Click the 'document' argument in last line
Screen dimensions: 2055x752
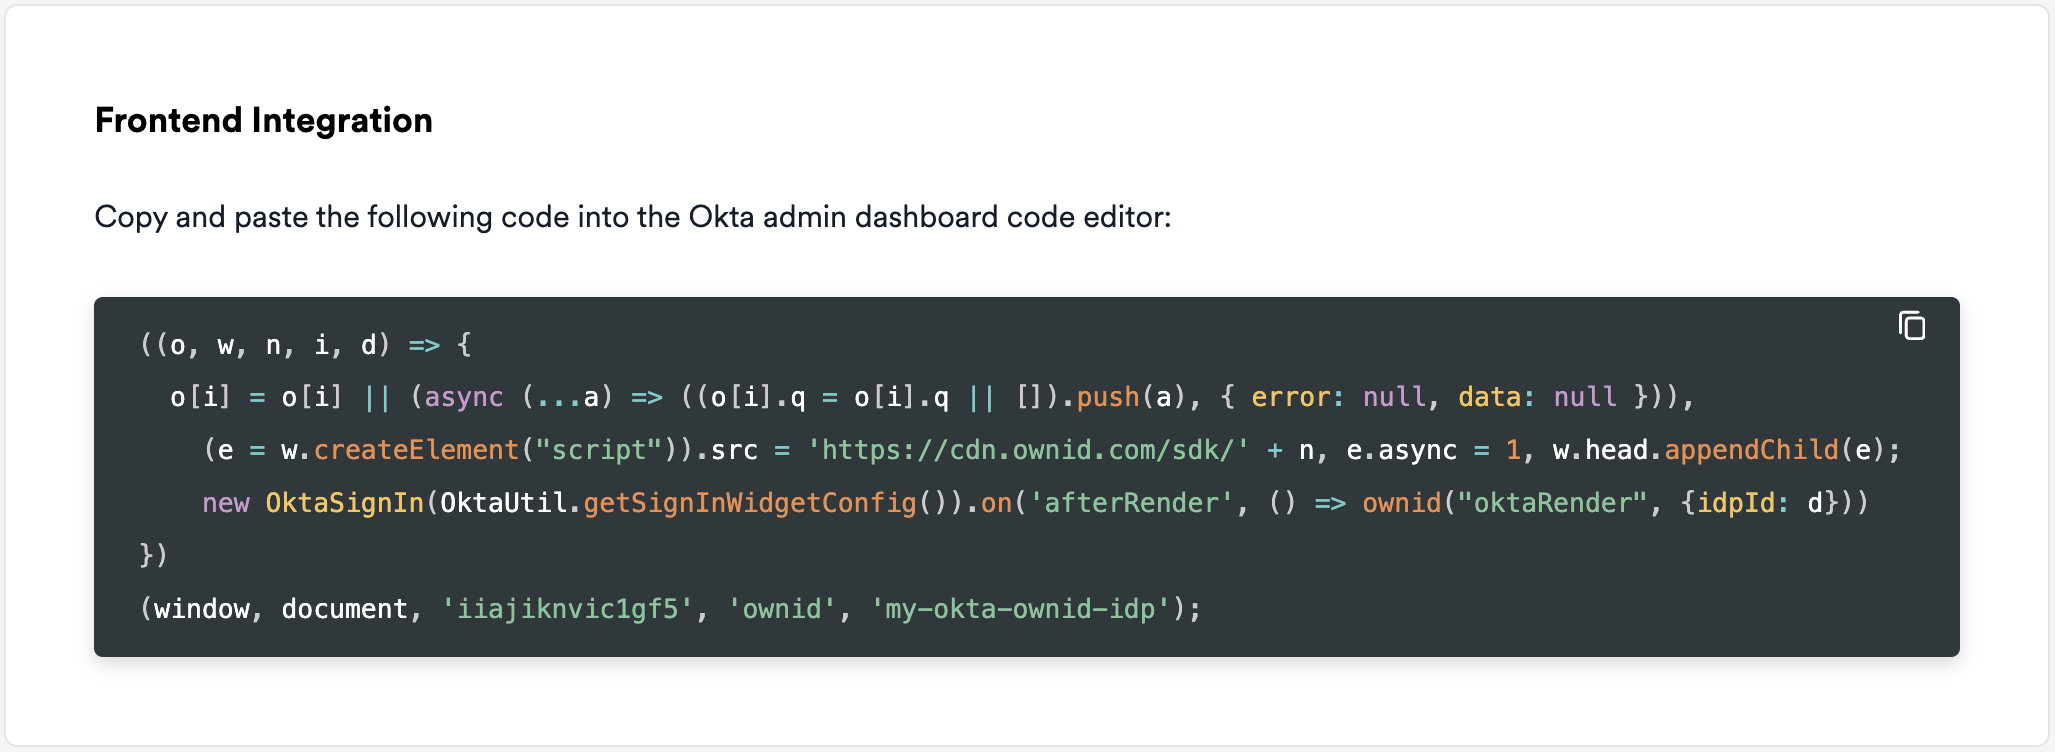(344, 609)
